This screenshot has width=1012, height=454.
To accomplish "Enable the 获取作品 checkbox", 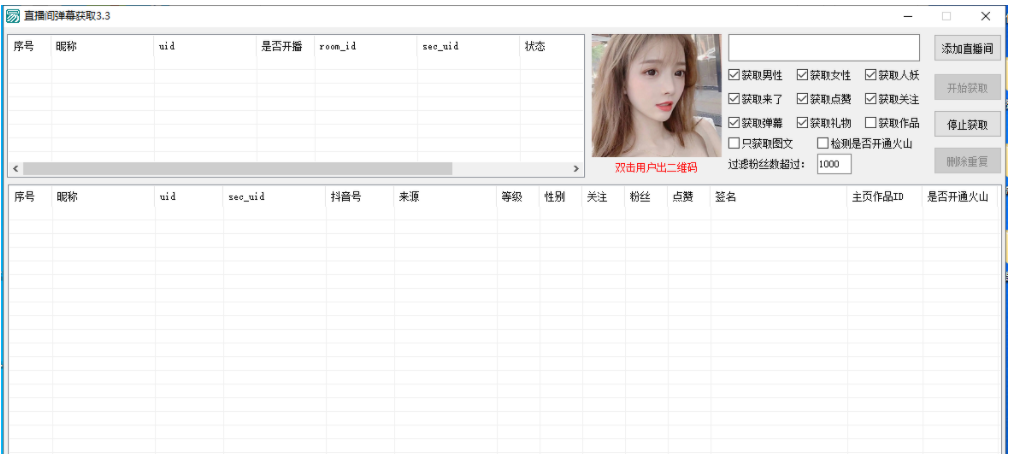I will [871, 123].
